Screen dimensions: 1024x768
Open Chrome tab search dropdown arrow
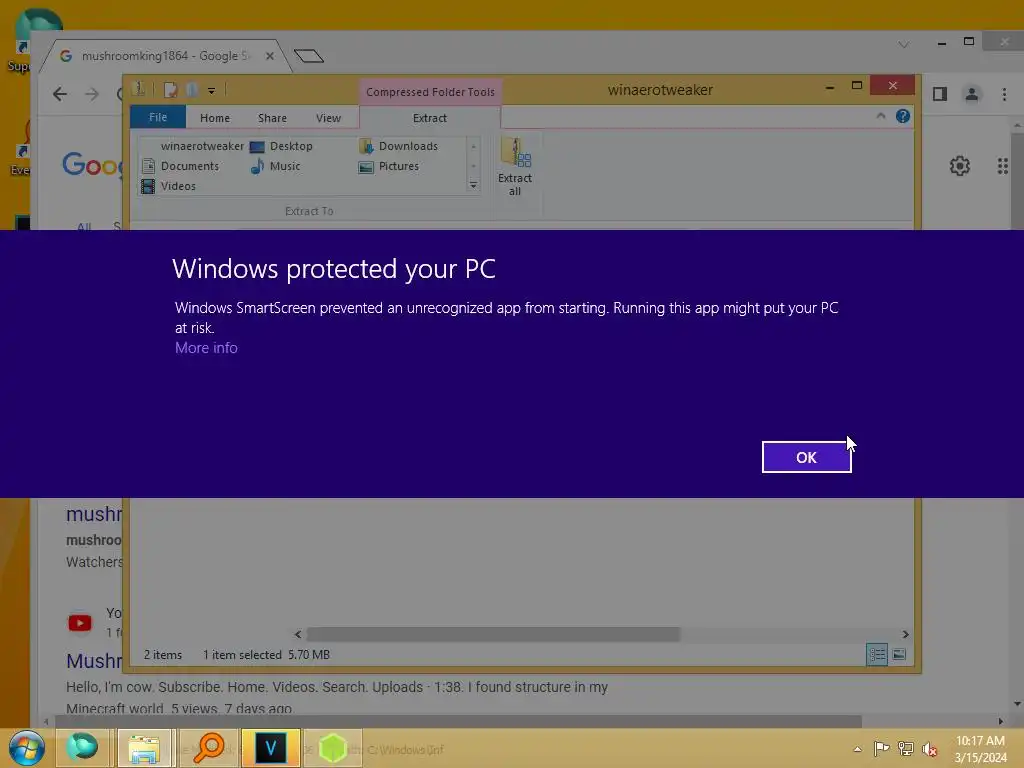[904, 44]
